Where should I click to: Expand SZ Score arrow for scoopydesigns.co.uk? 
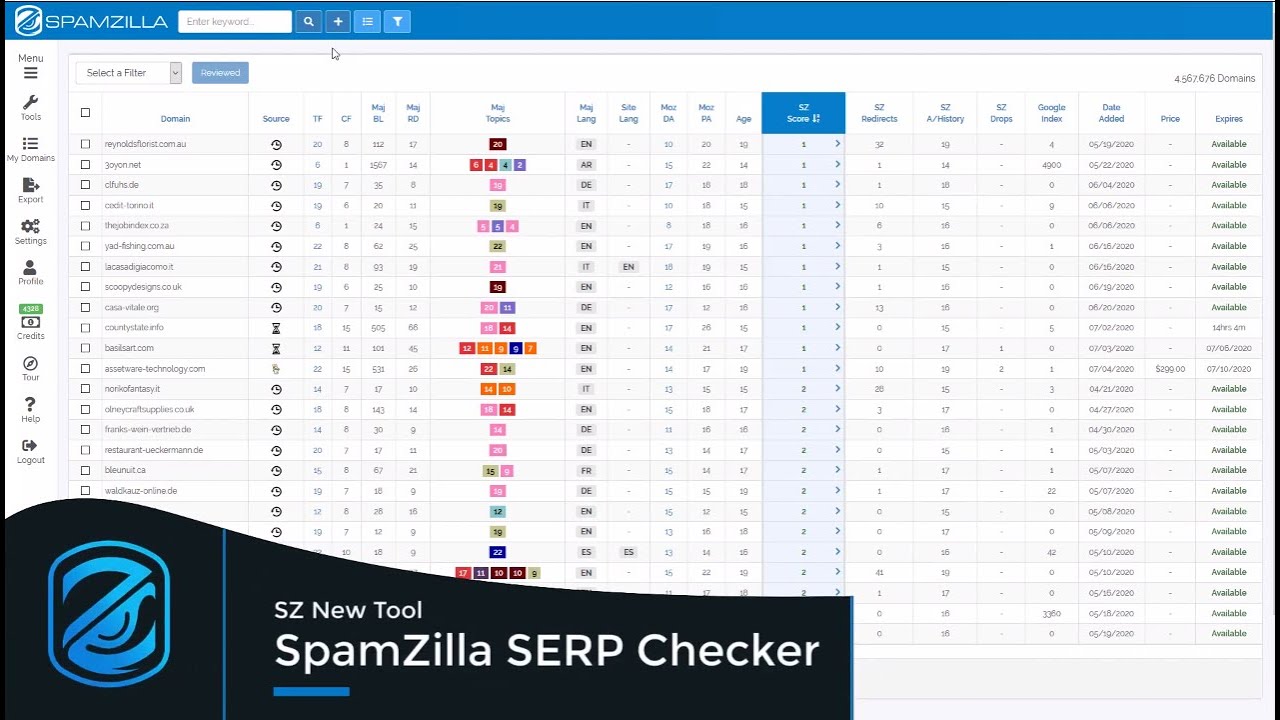pos(837,287)
